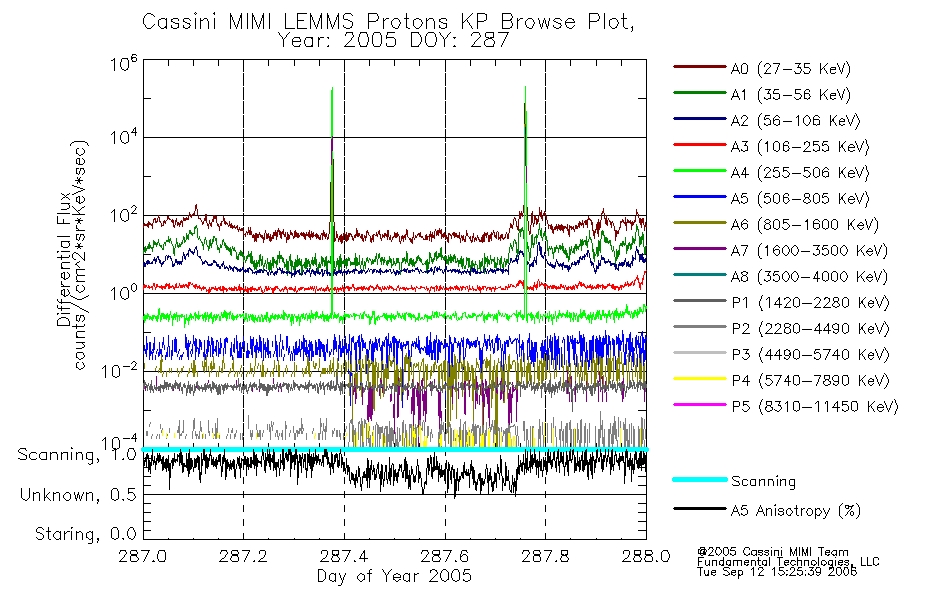Click the black A5 Anisotropy legend line

pyautogui.click(x=699, y=508)
